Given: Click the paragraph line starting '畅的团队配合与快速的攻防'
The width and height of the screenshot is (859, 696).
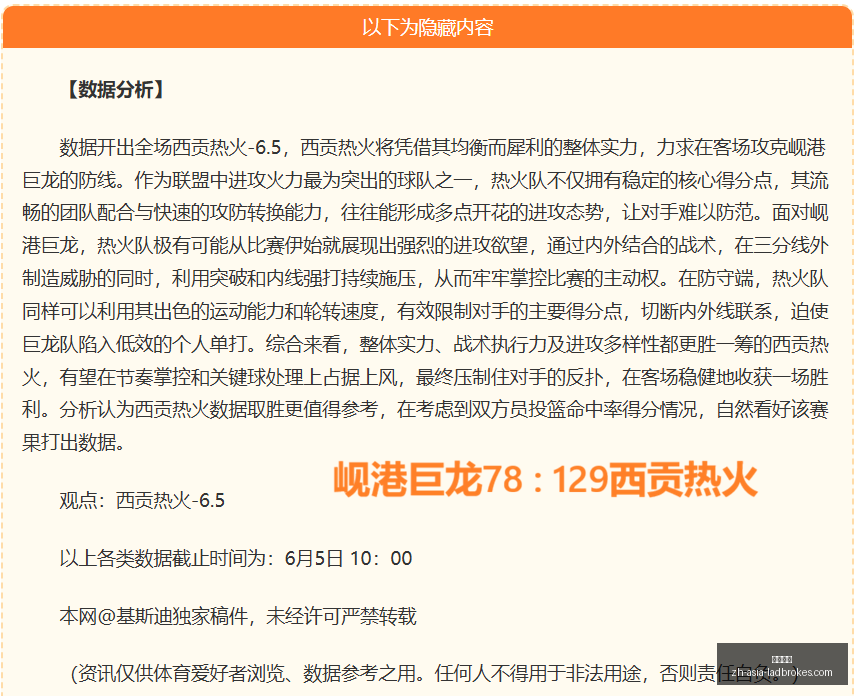Looking at the screenshot, I should [425, 213].
